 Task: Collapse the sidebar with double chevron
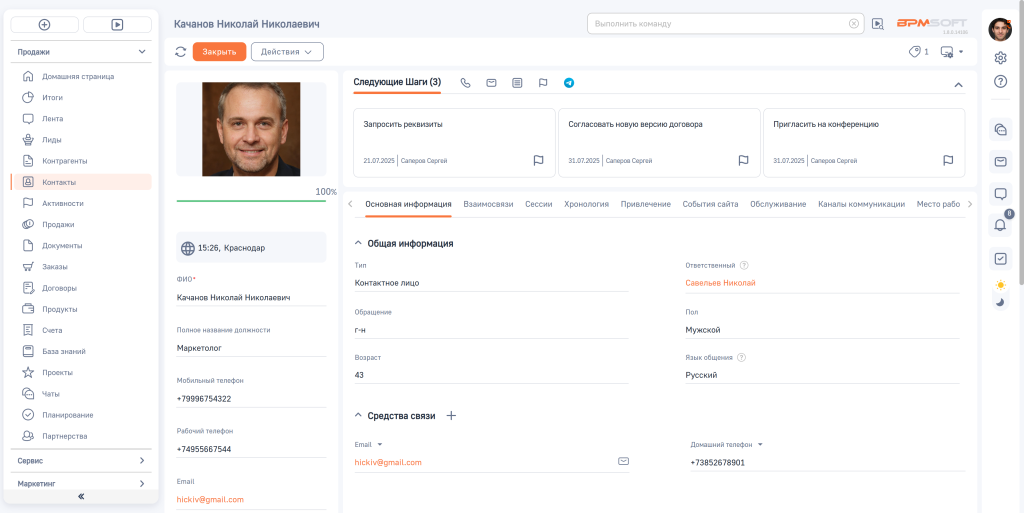point(81,497)
